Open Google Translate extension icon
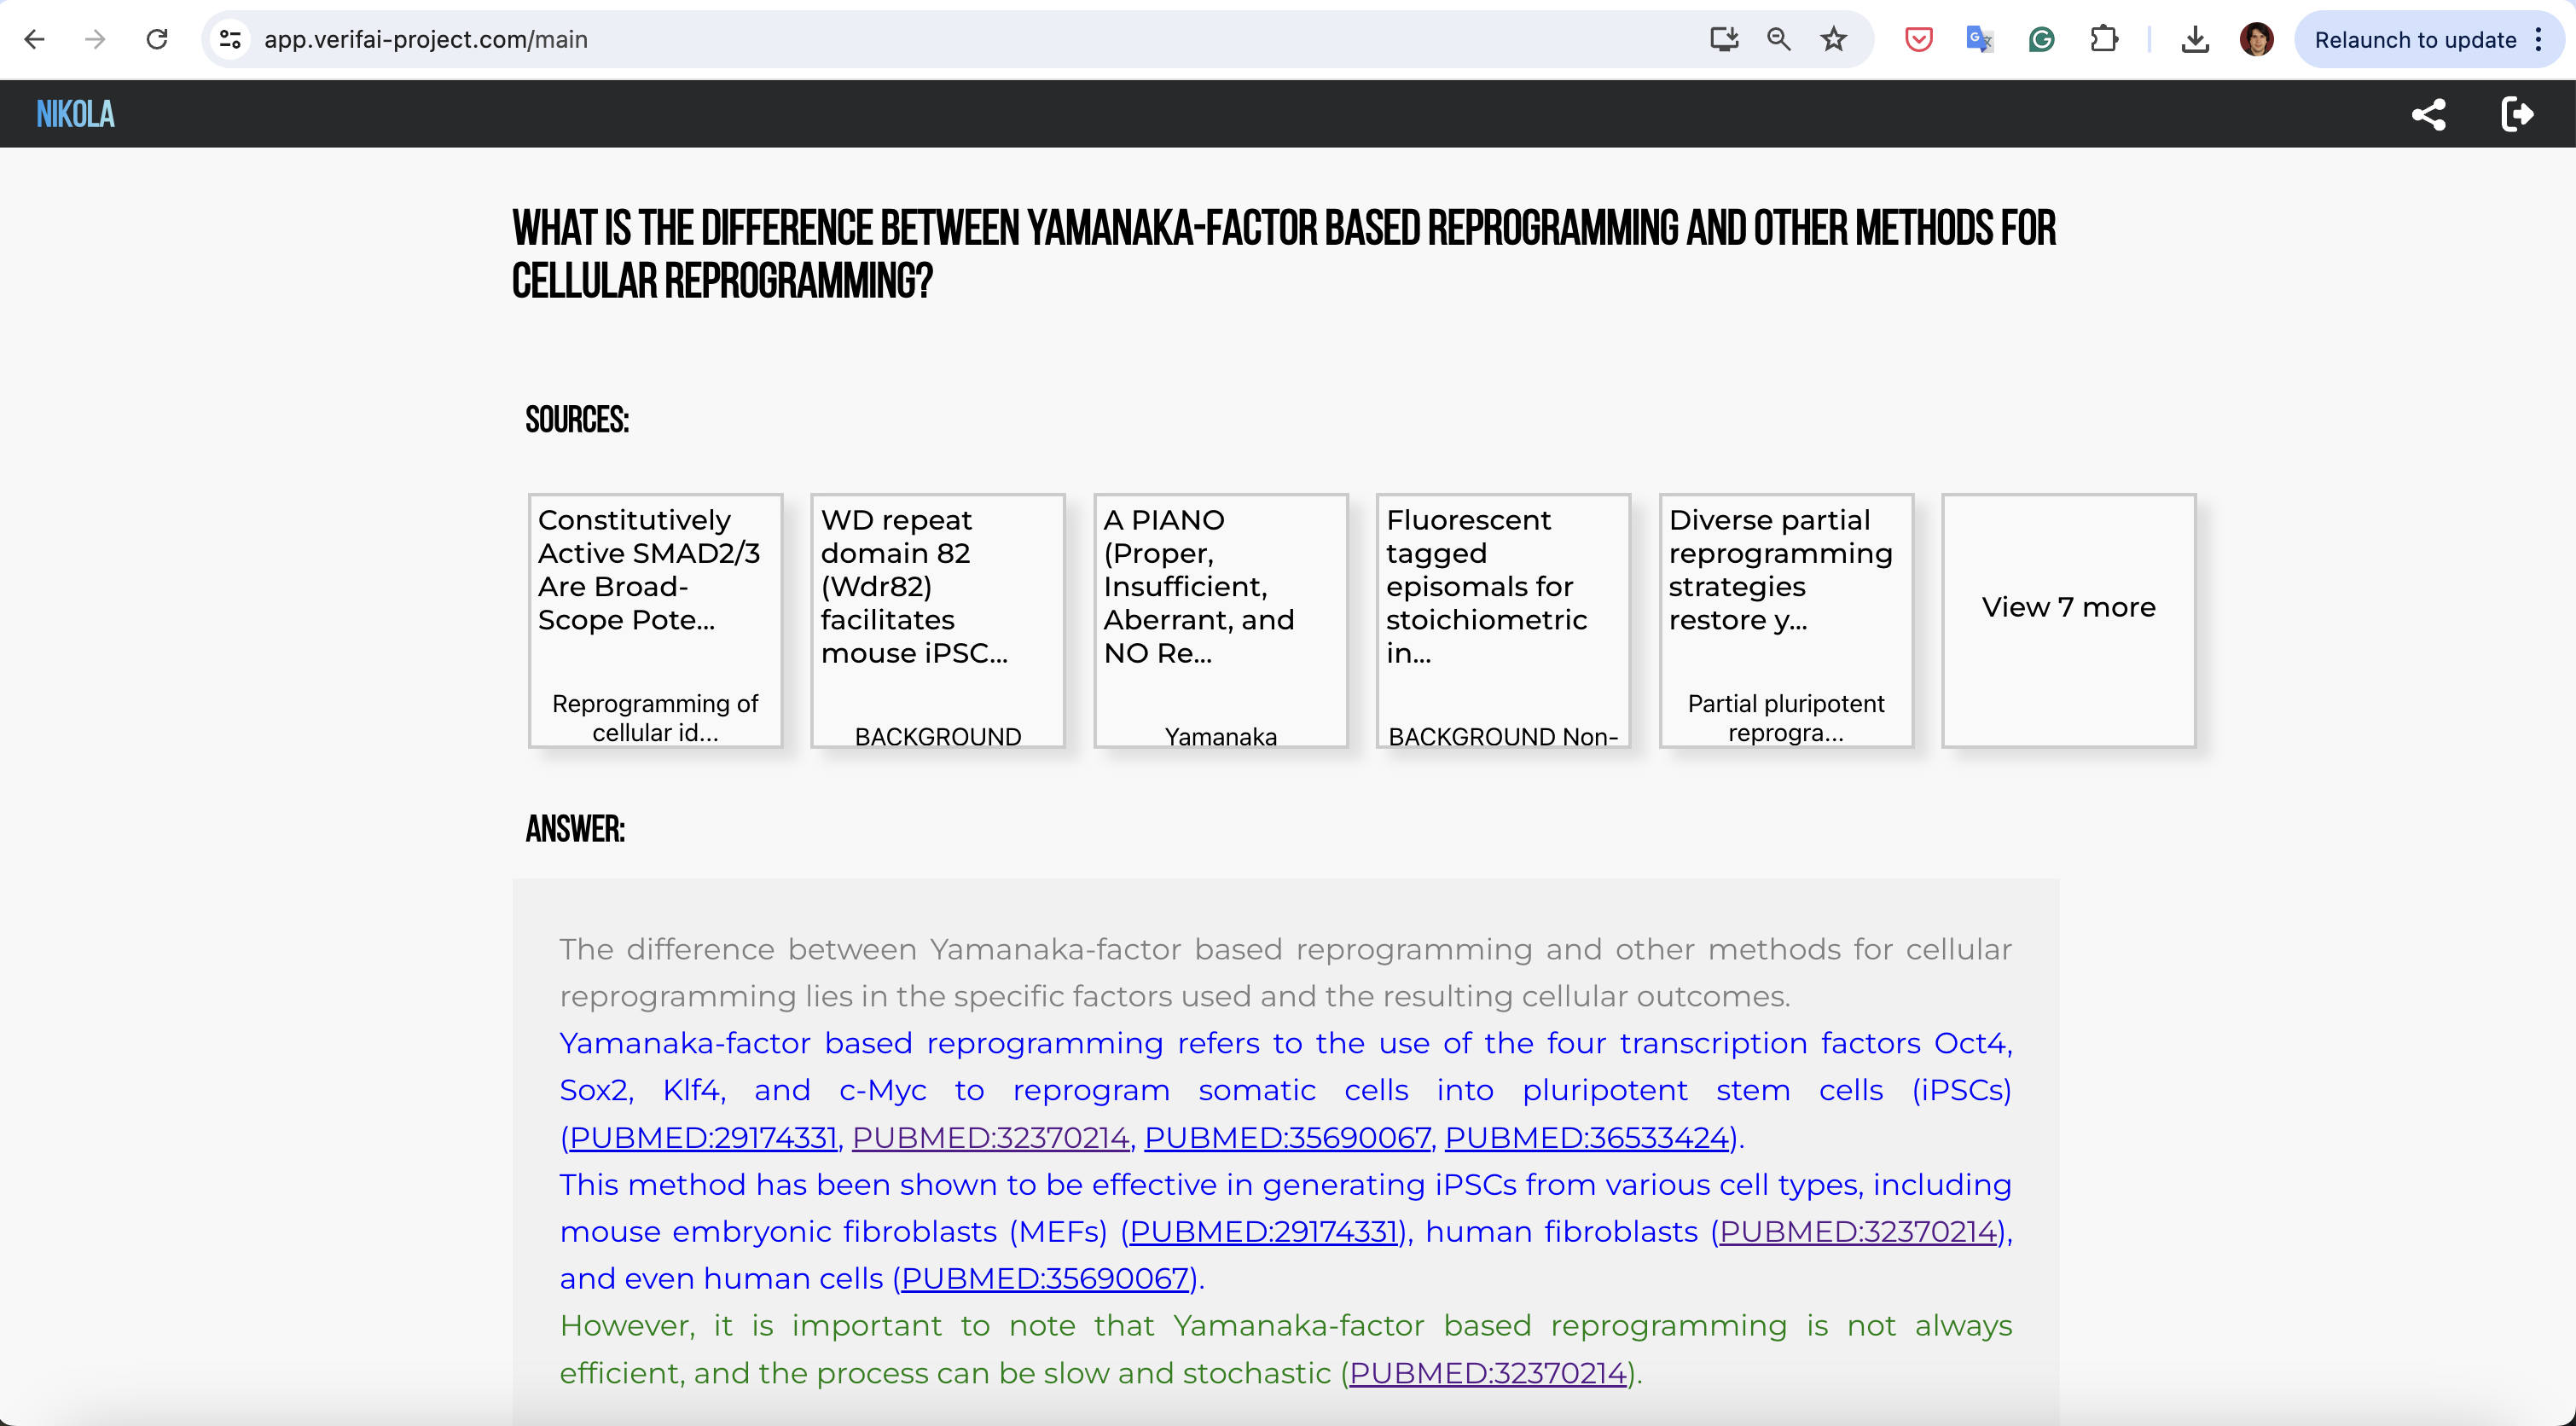Viewport: 2576px width, 1426px height. [x=1979, y=39]
